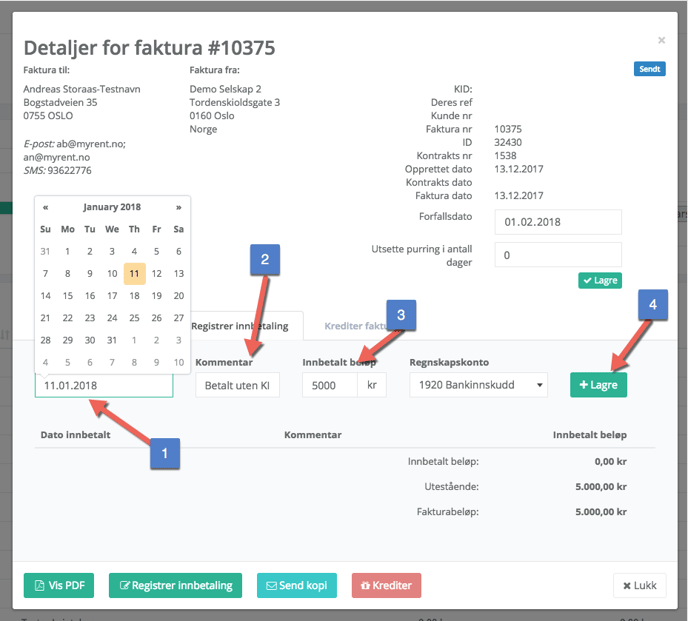Save payment with + Lagre button

[598, 385]
